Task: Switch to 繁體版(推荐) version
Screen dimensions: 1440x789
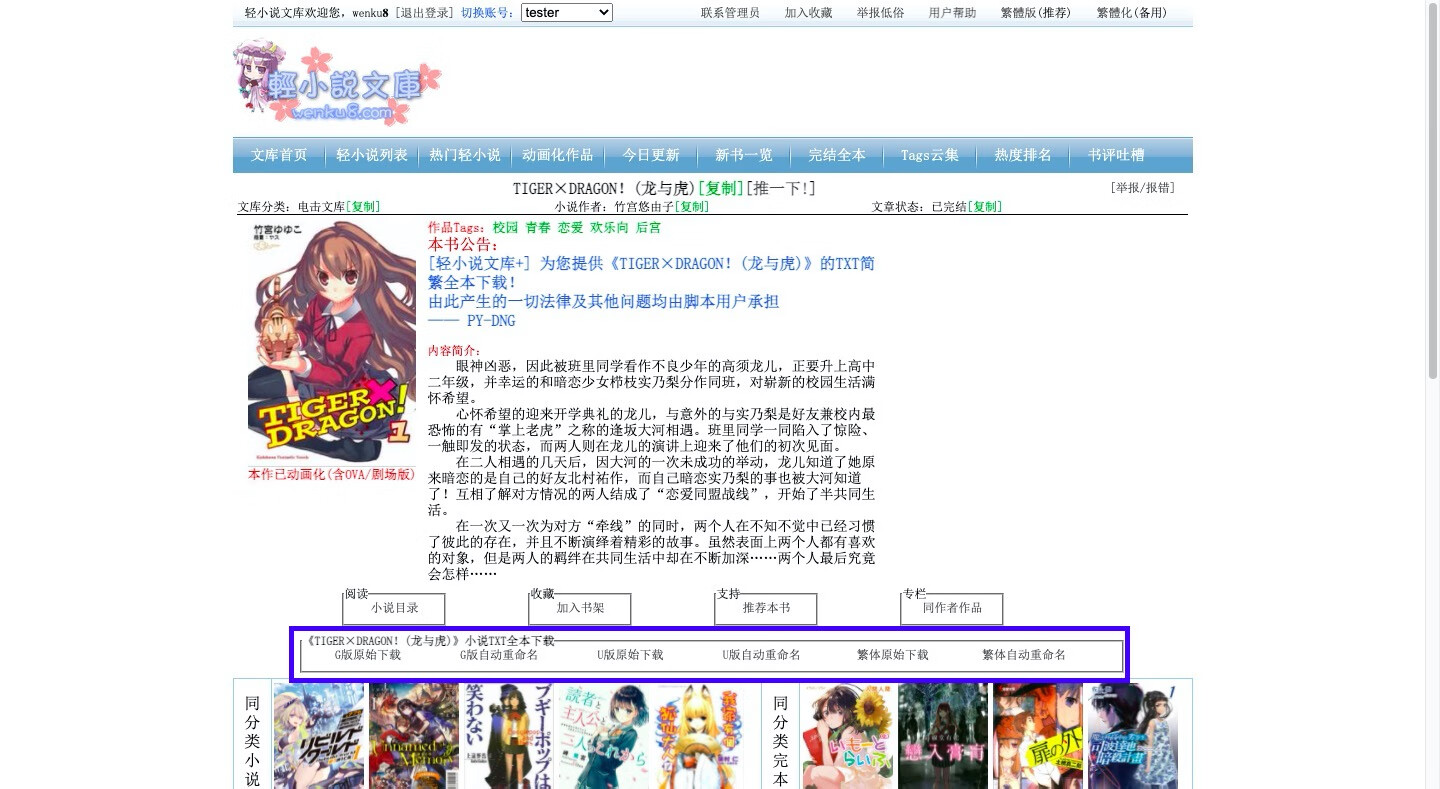Action: coord(1035,13)
